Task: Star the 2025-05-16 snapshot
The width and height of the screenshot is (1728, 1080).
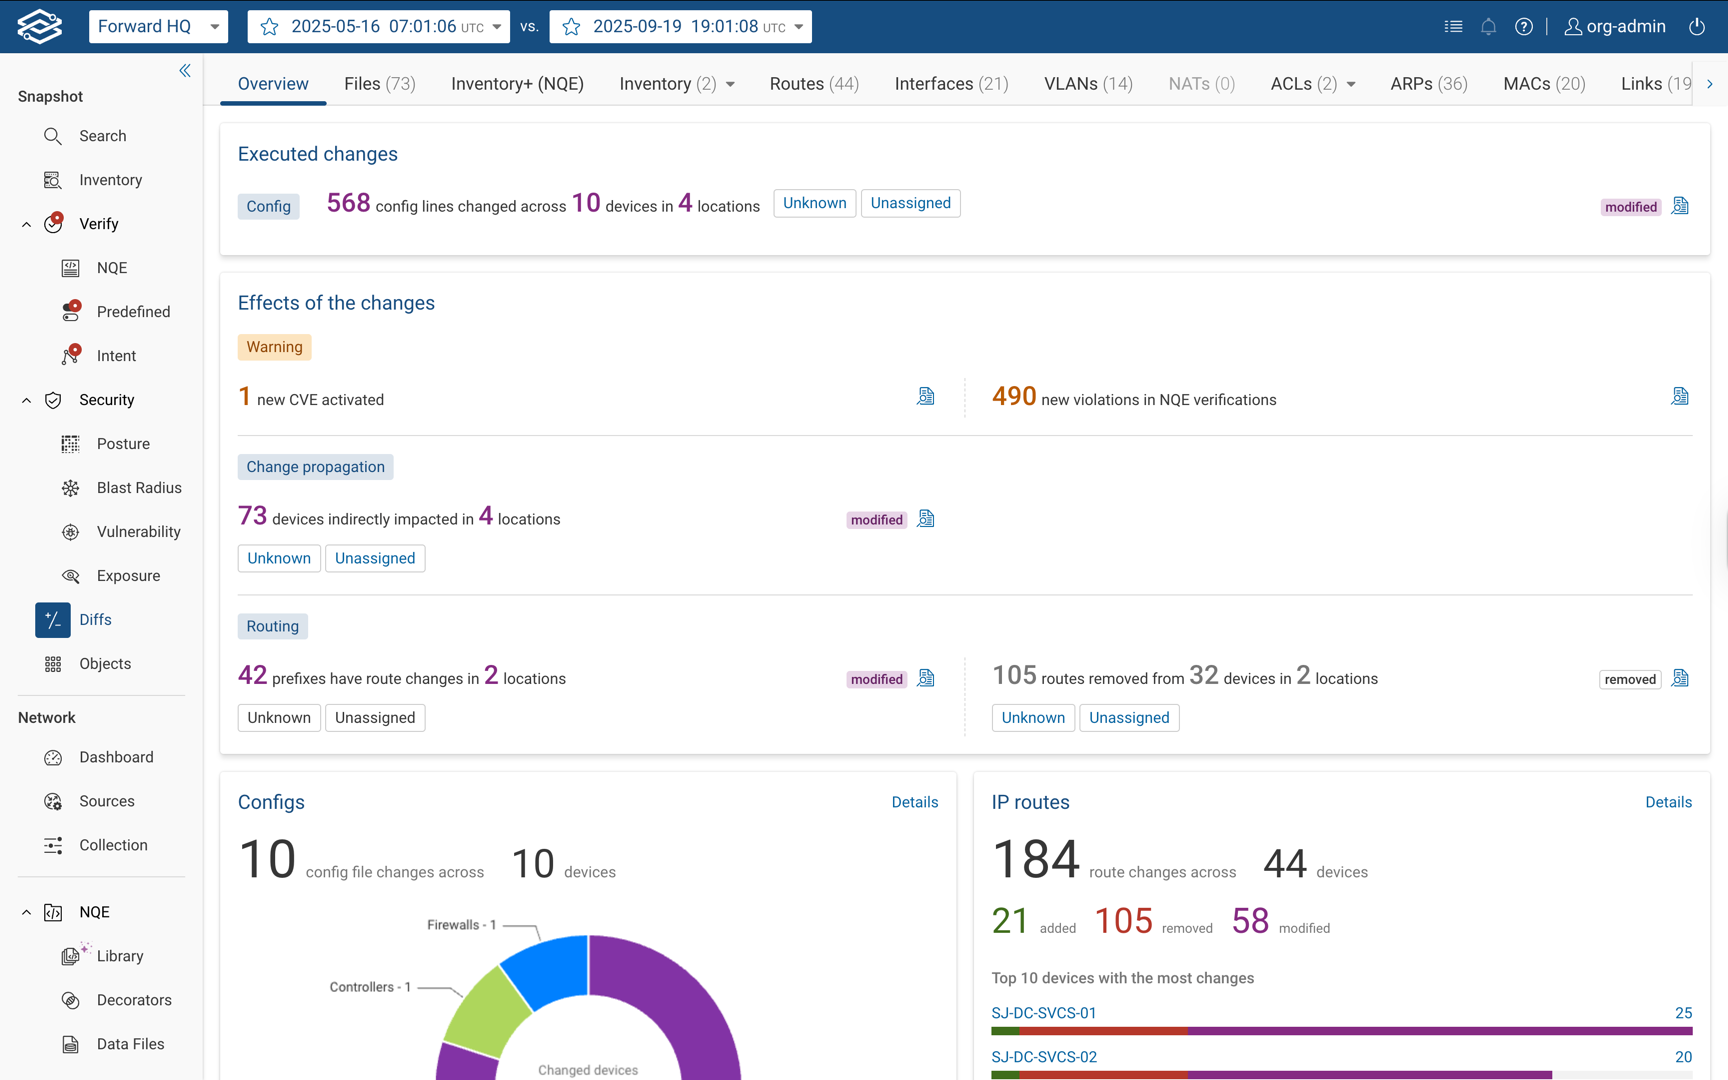Action: click(x=269, y=27)
